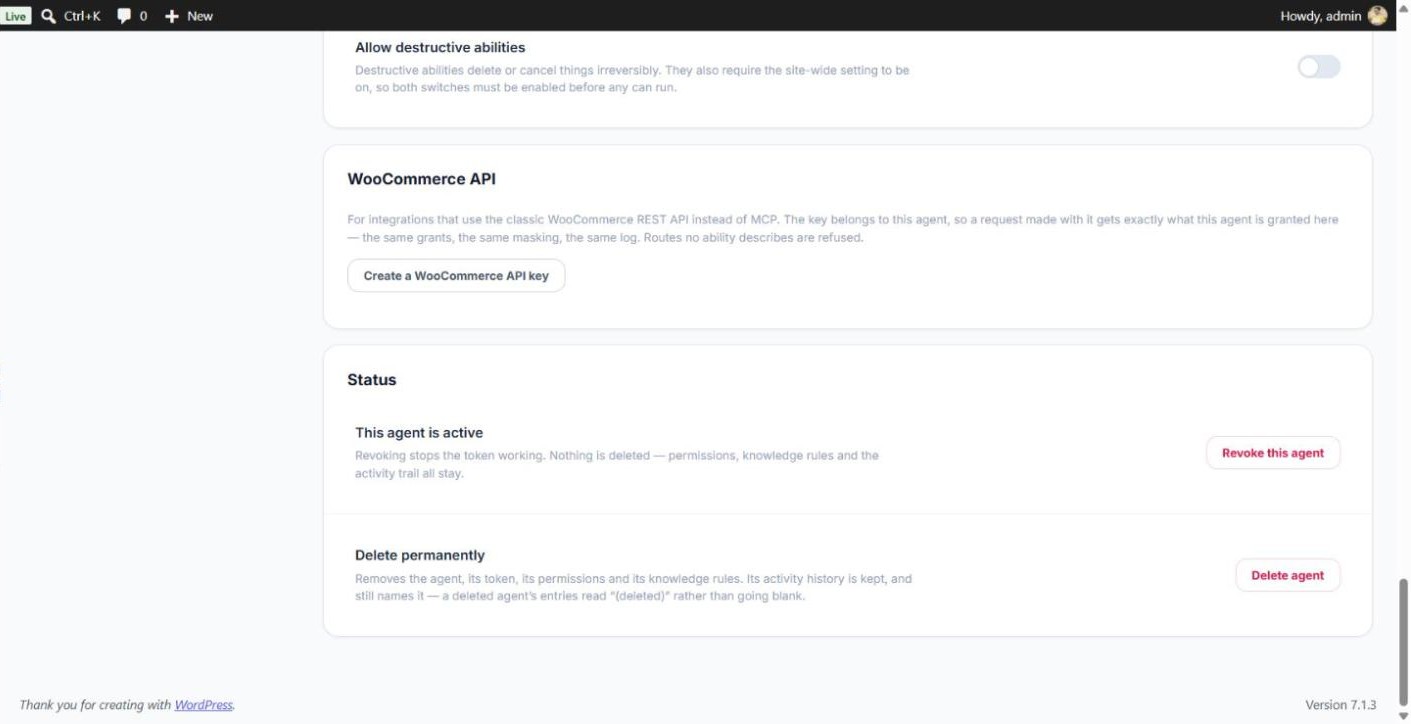Screen dimensions: 1411x724
Task: Click the scrollbar up arrow
Action: (1403, 7)
